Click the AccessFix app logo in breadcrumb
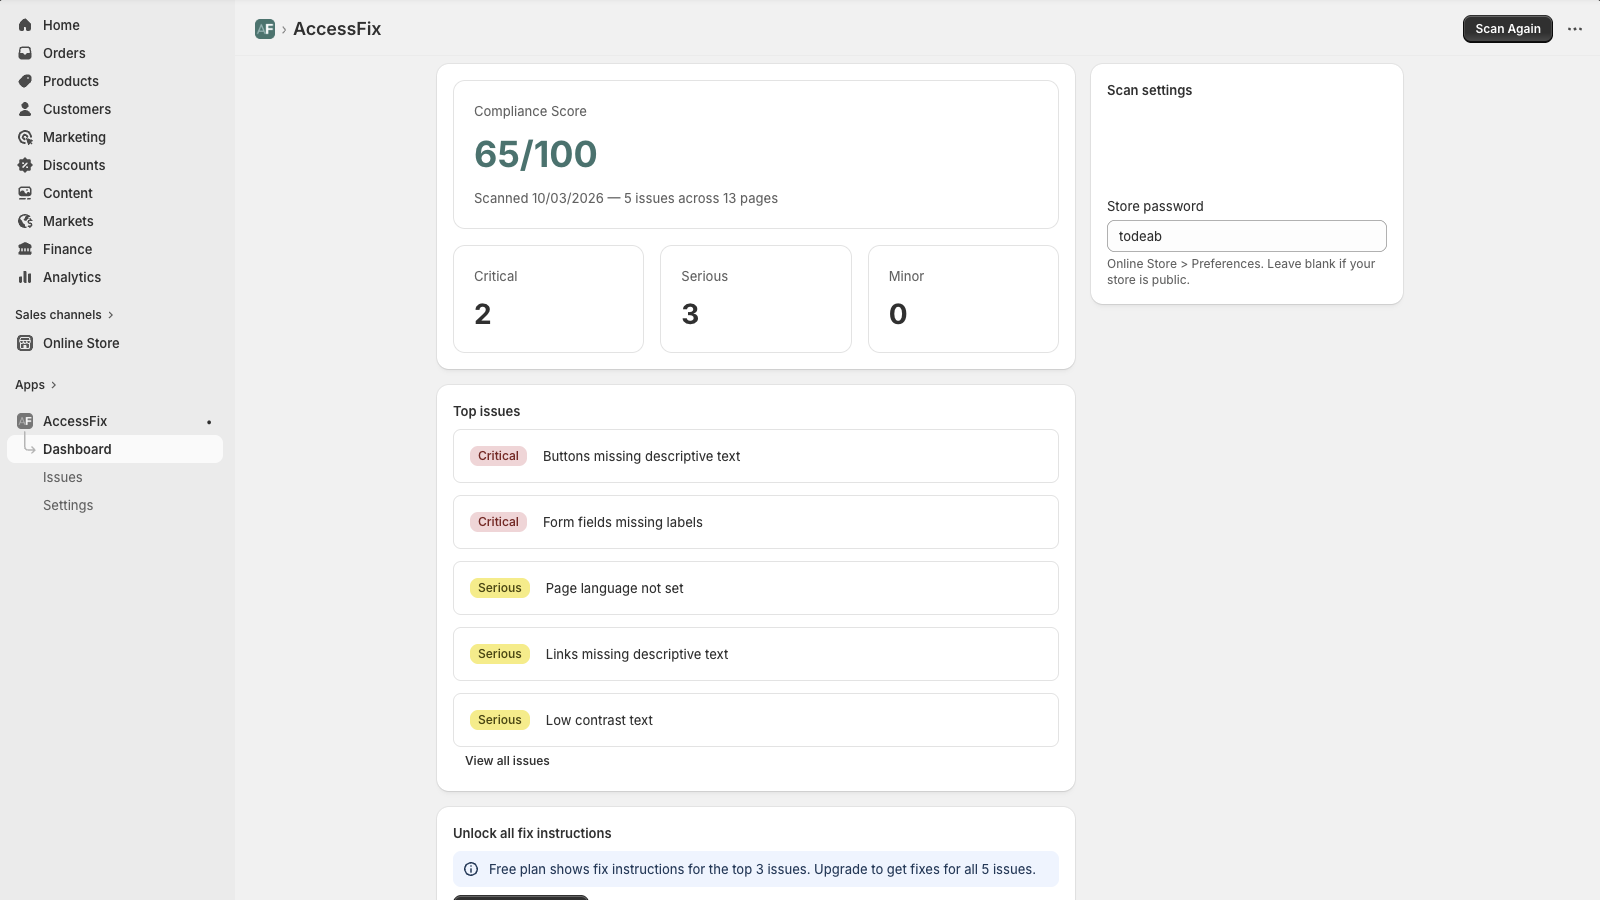 coord(264,29)
